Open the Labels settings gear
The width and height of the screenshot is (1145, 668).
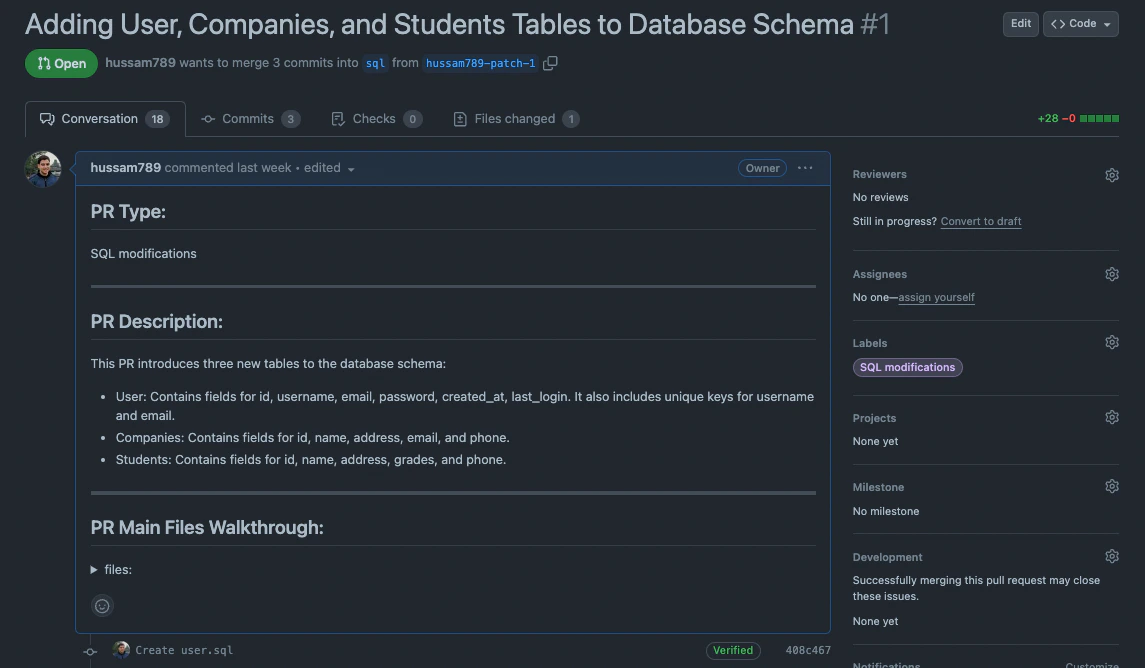pos(1111,341)
